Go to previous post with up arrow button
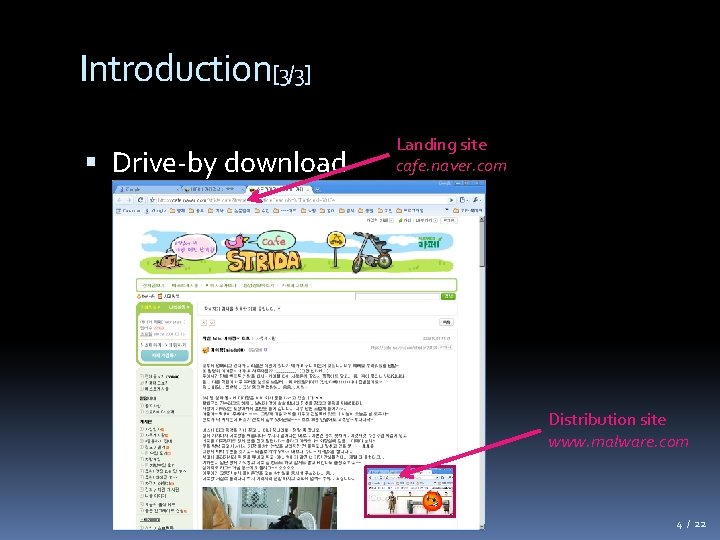The width and height of the screenshot is (720, 540). click(x=204, y=323)
